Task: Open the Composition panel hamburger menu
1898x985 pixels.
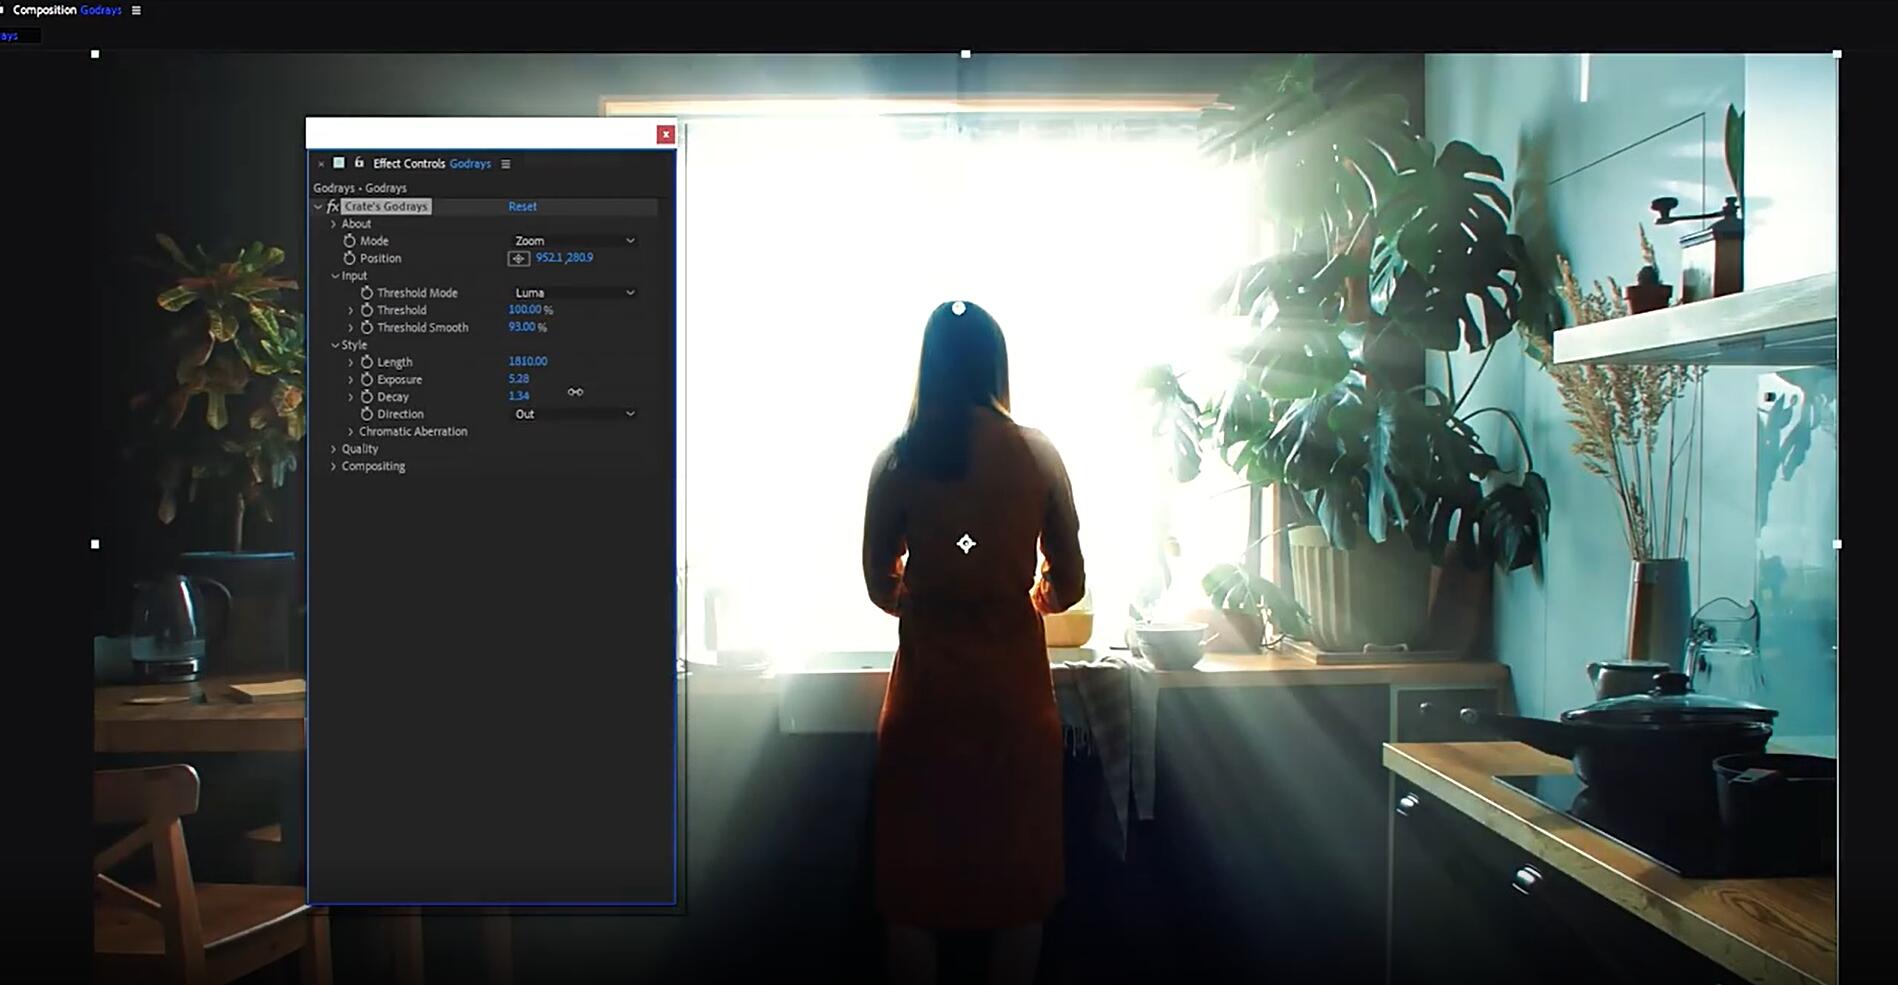Action: click(x=136, y=10)
